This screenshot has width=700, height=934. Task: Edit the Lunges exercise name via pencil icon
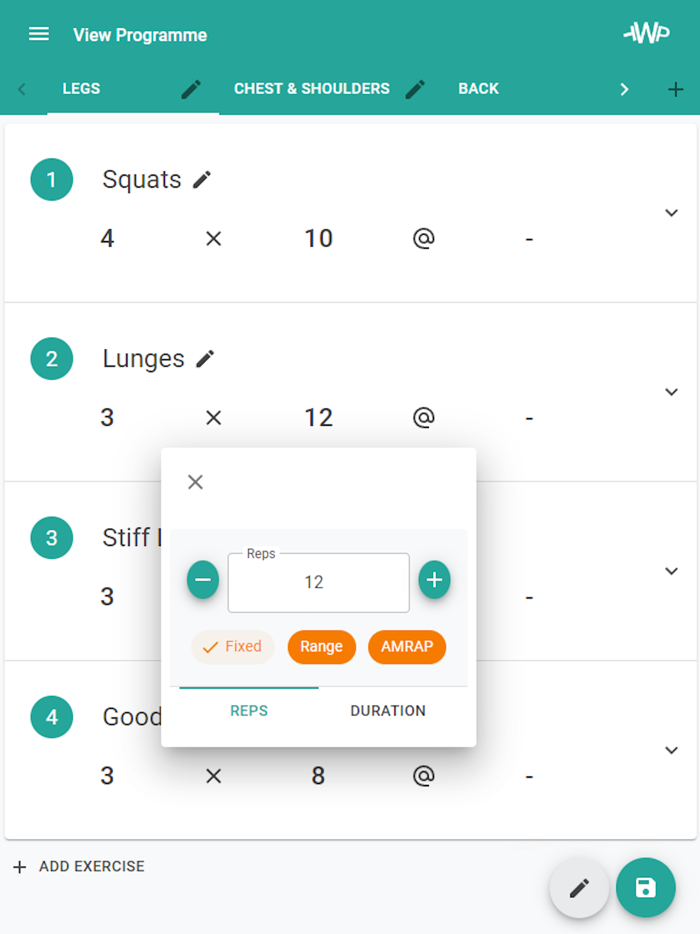pos(205,358)
